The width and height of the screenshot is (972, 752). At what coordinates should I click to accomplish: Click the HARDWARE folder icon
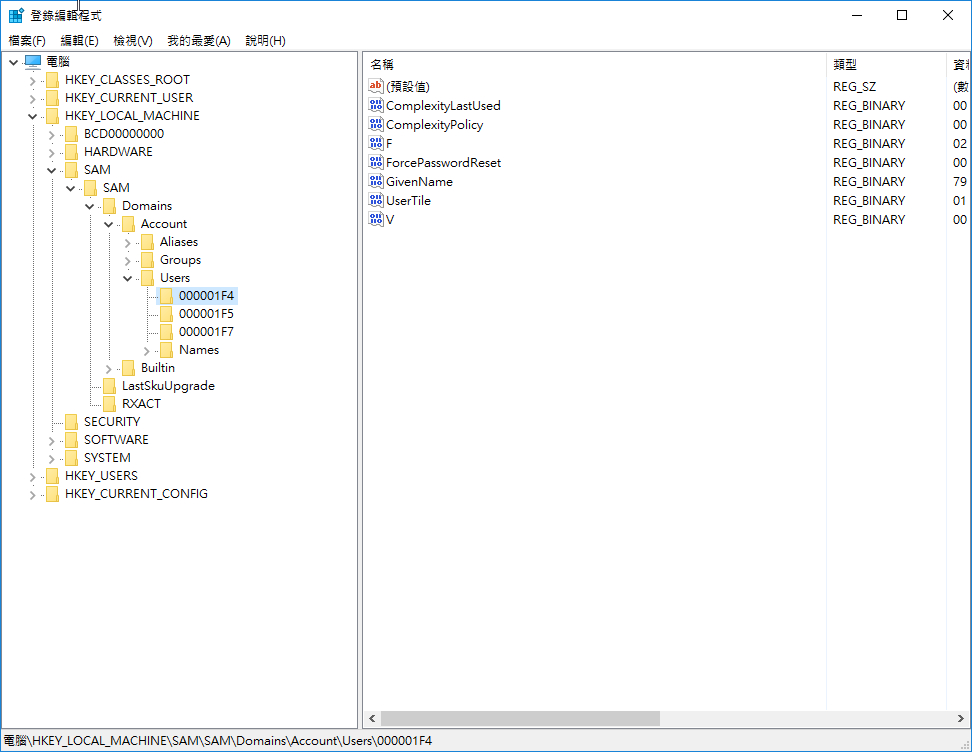72,151
